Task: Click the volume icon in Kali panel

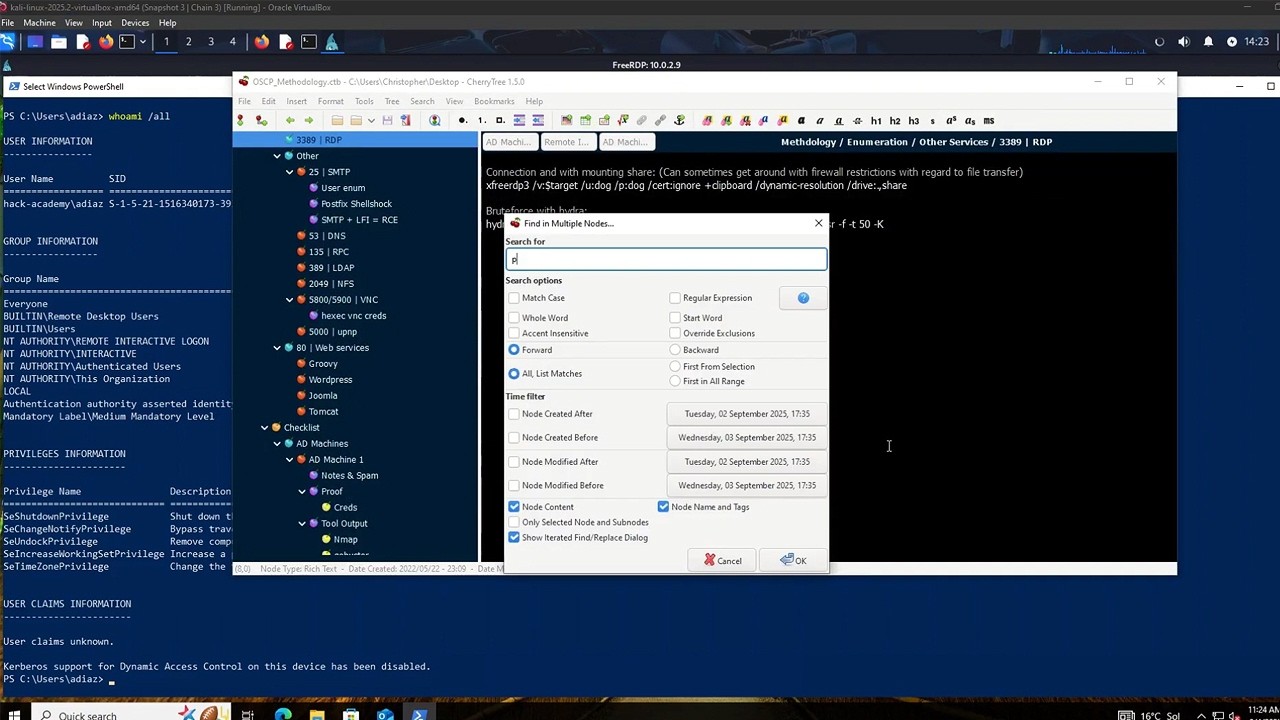Action: (1184, 42)
